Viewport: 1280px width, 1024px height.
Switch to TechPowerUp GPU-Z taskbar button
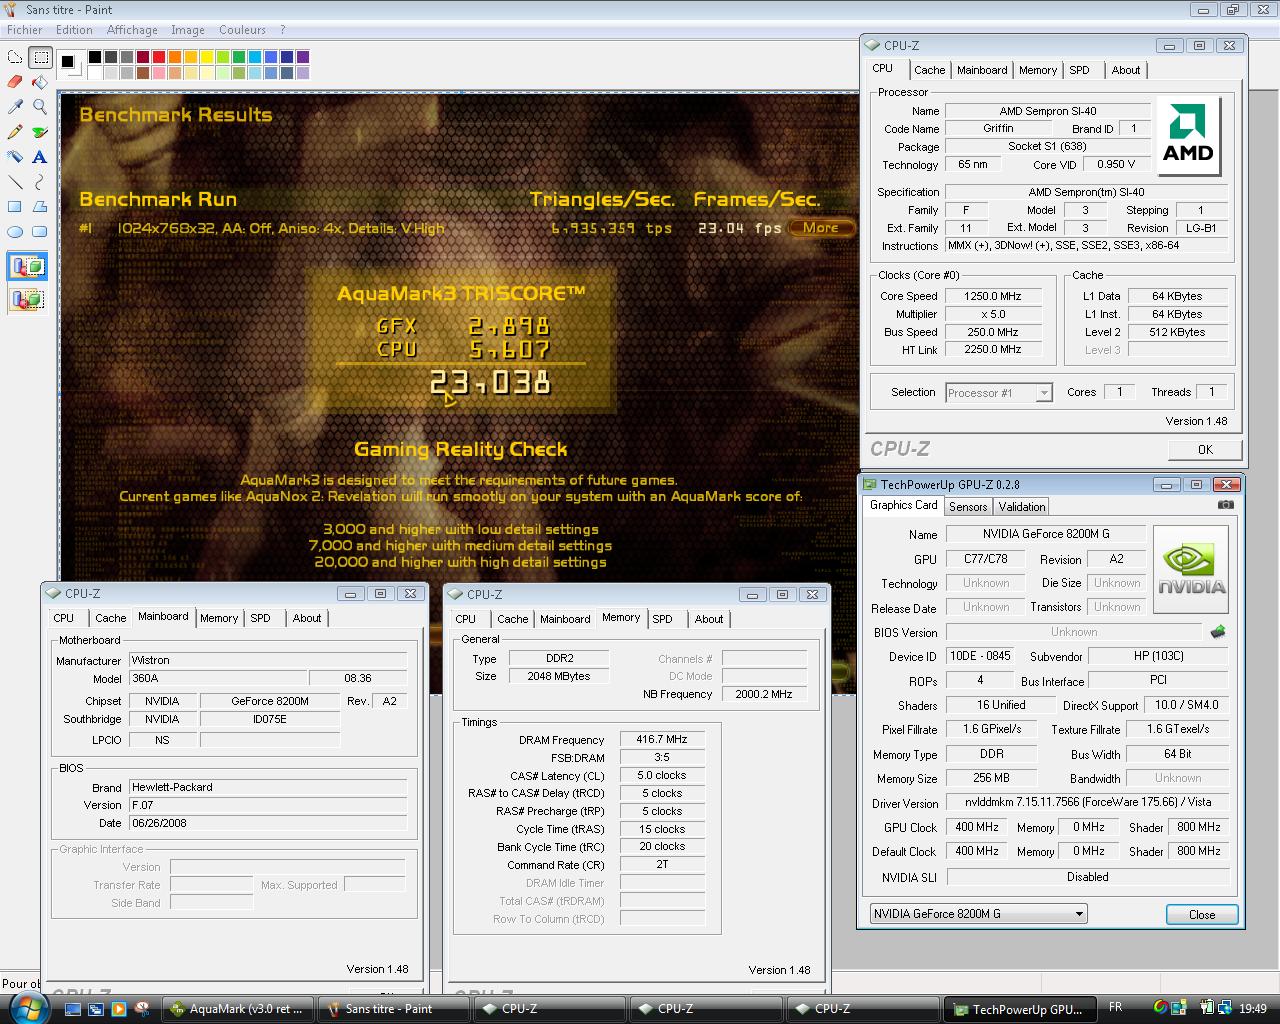[x=1020, y=1009]
